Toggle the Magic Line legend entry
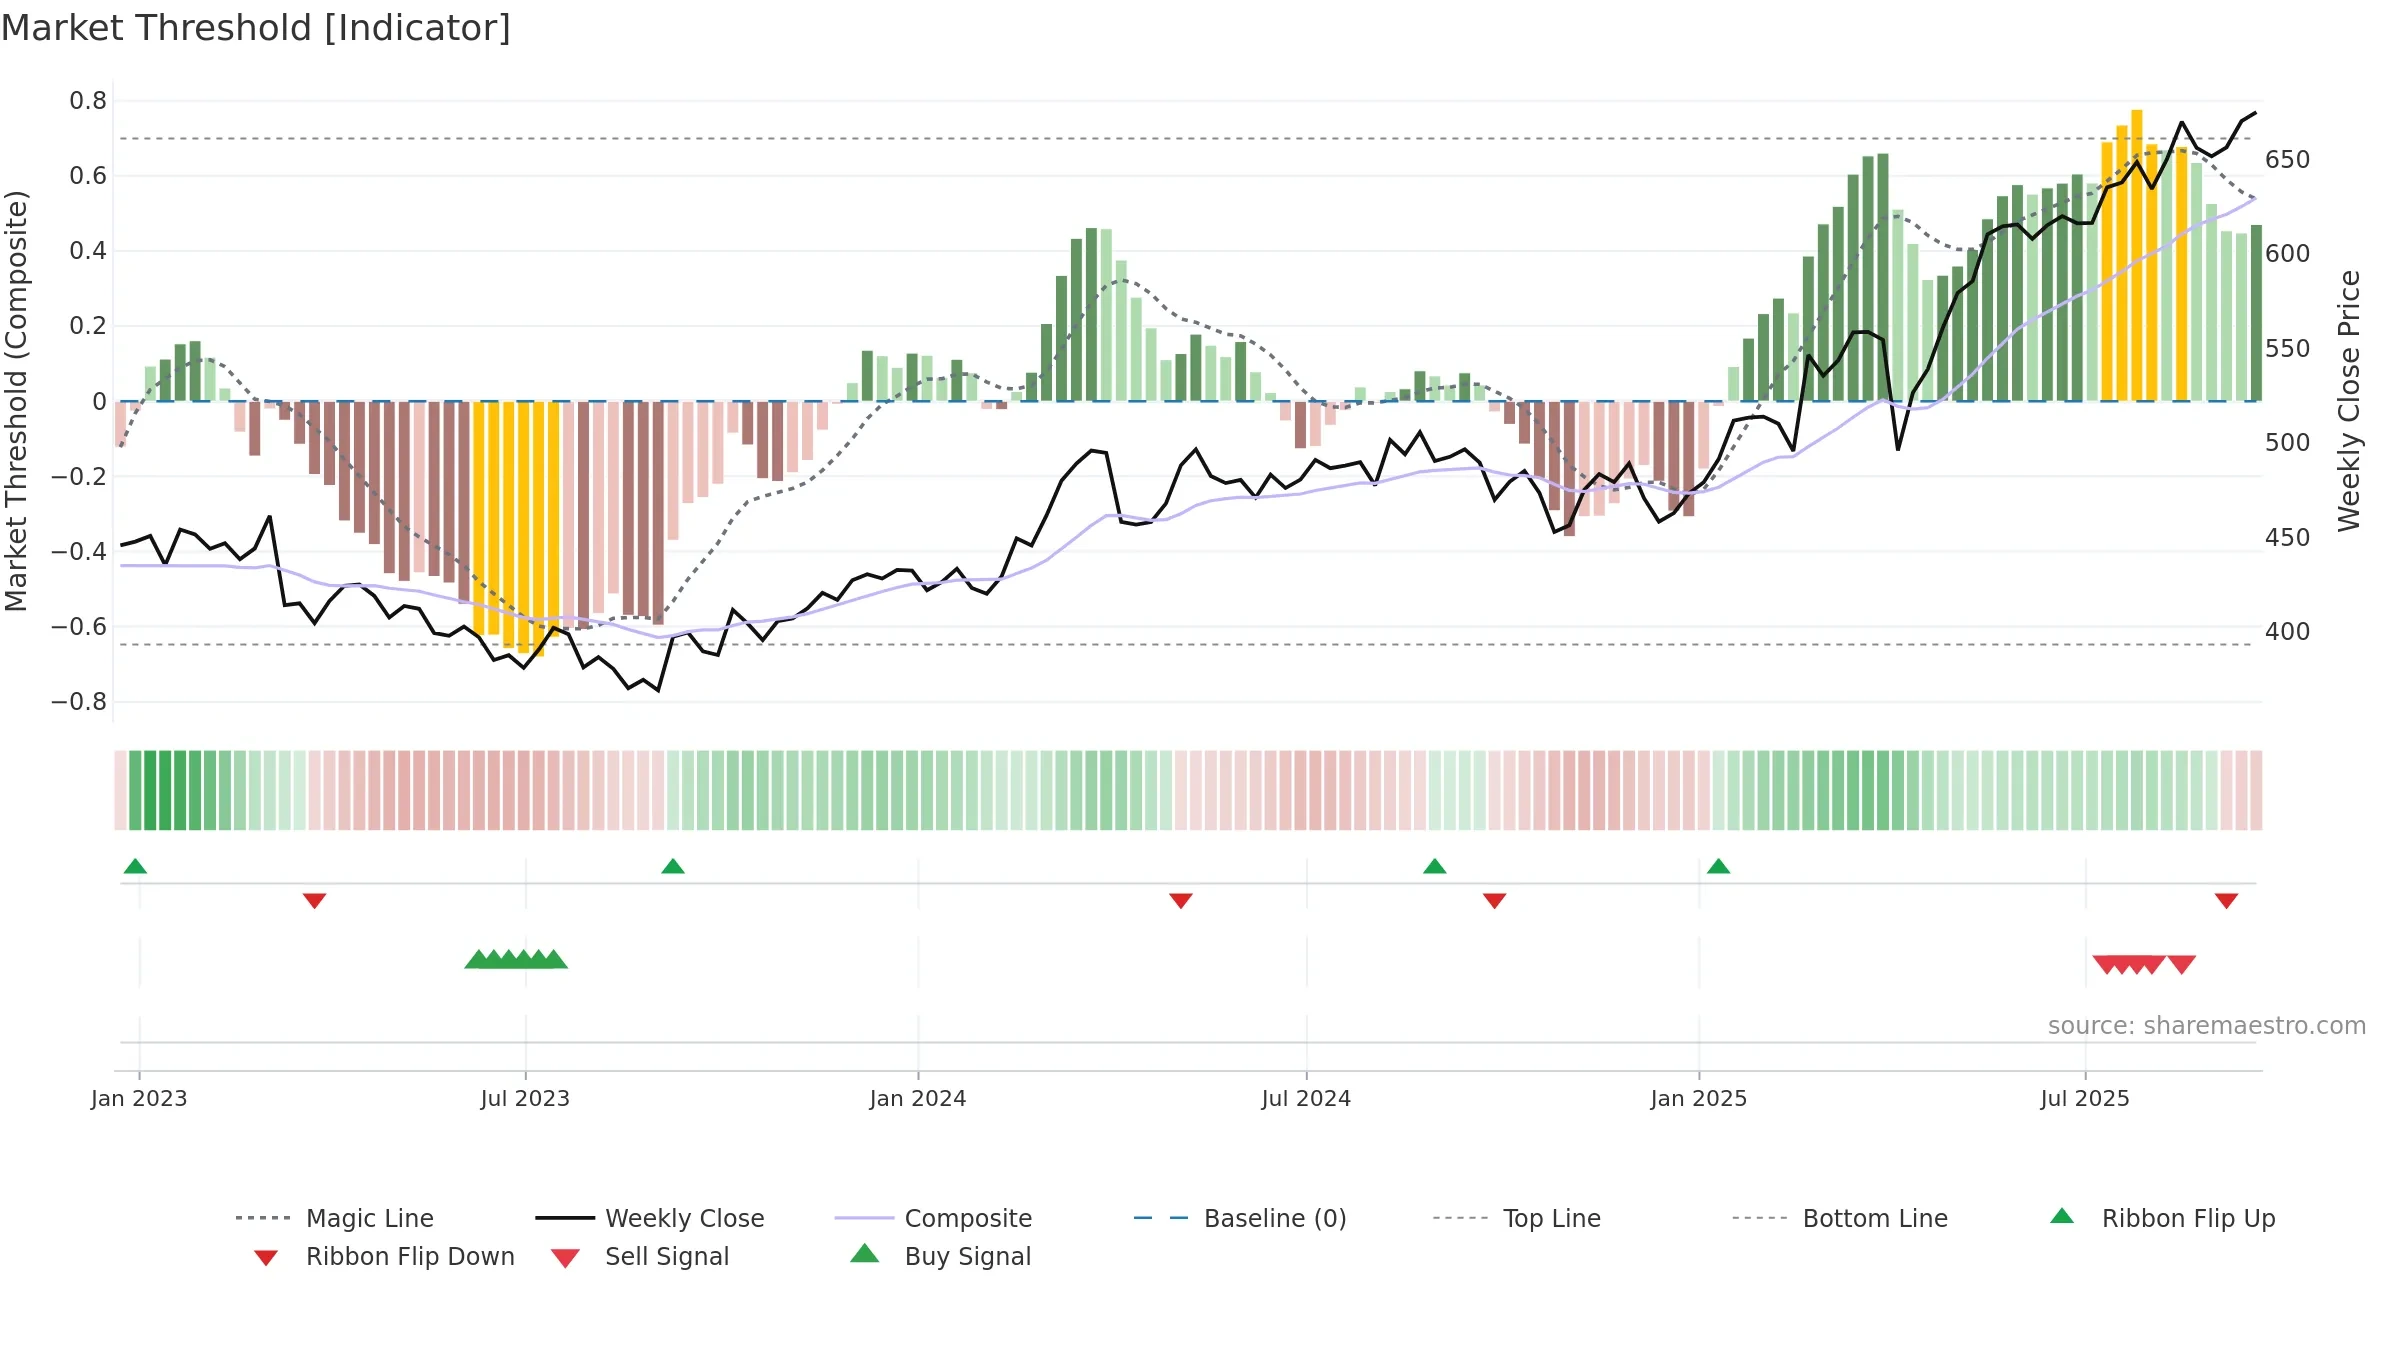2400x1350 pixels. pyautogui.click(x=334, y=1218)
